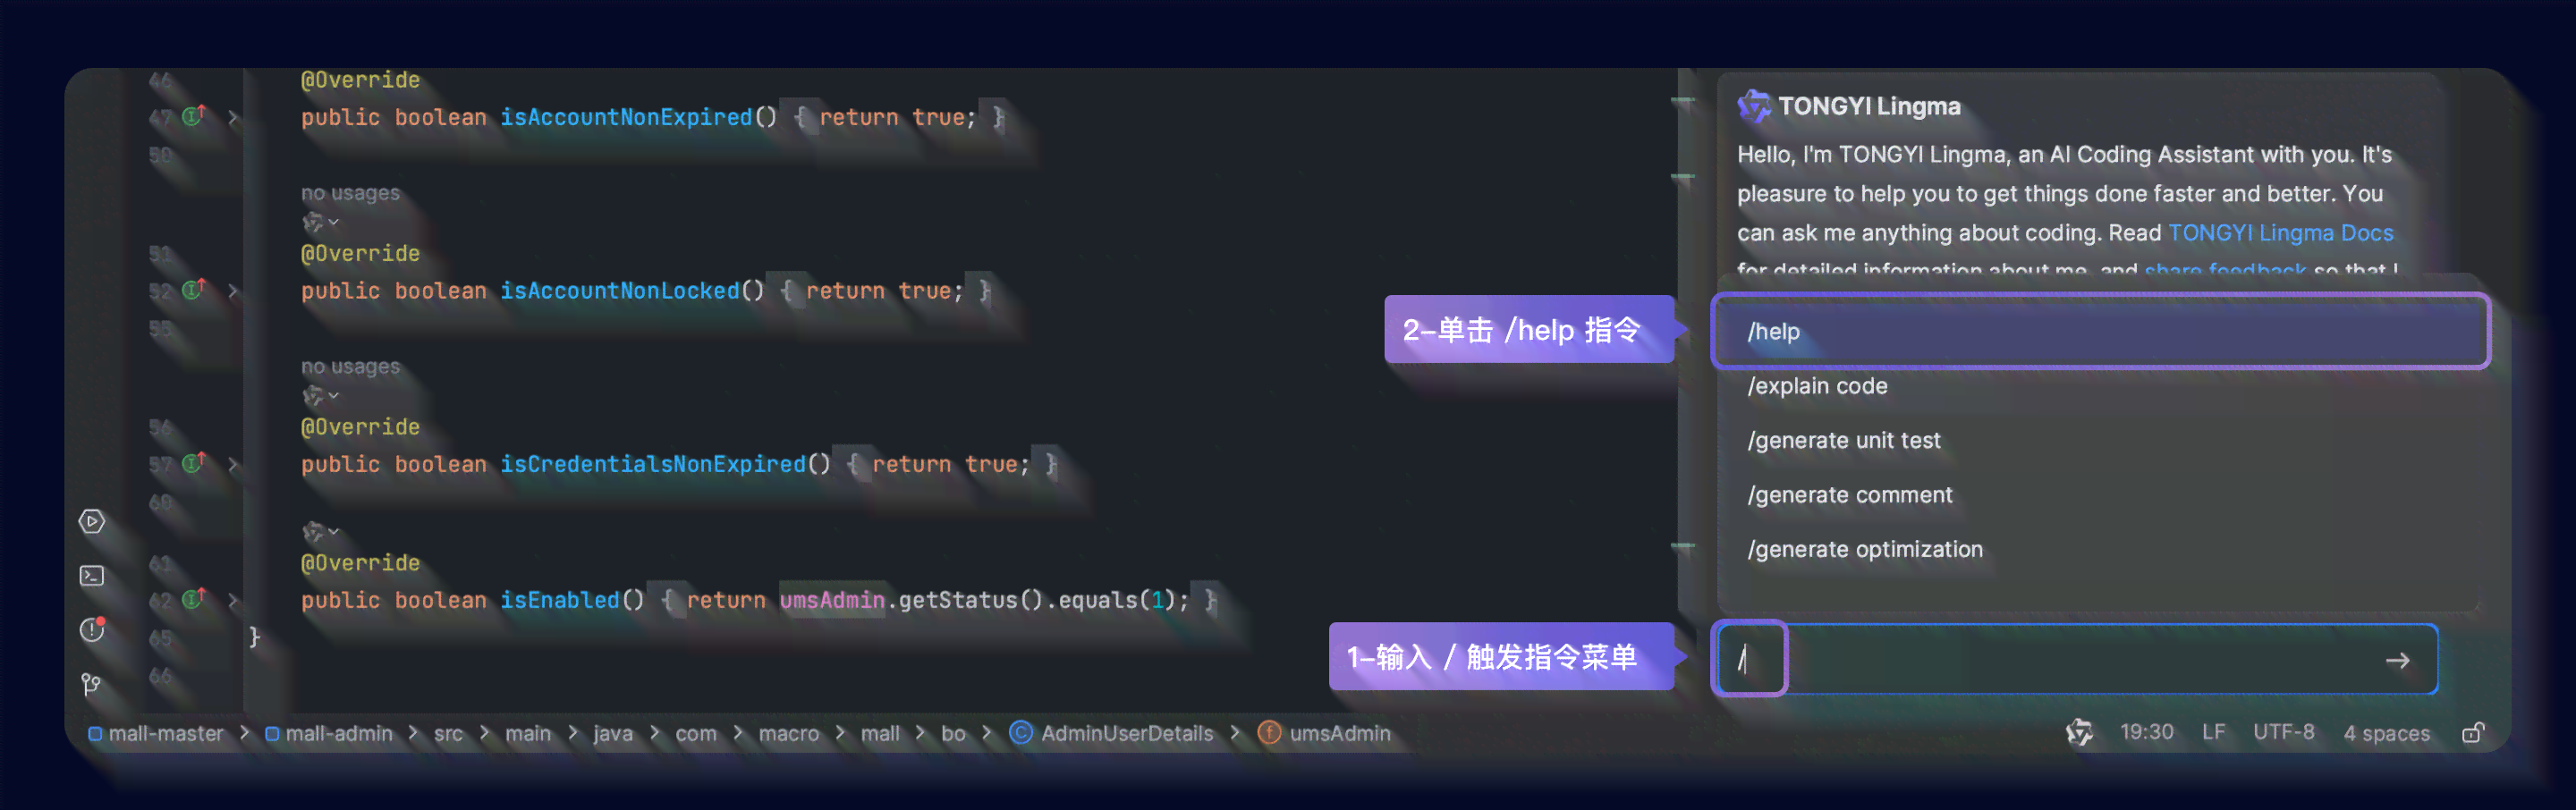Click AdminUserDetails class in breadcrumb
This screenshot has width=2576, height=810.
point(1111,734)
